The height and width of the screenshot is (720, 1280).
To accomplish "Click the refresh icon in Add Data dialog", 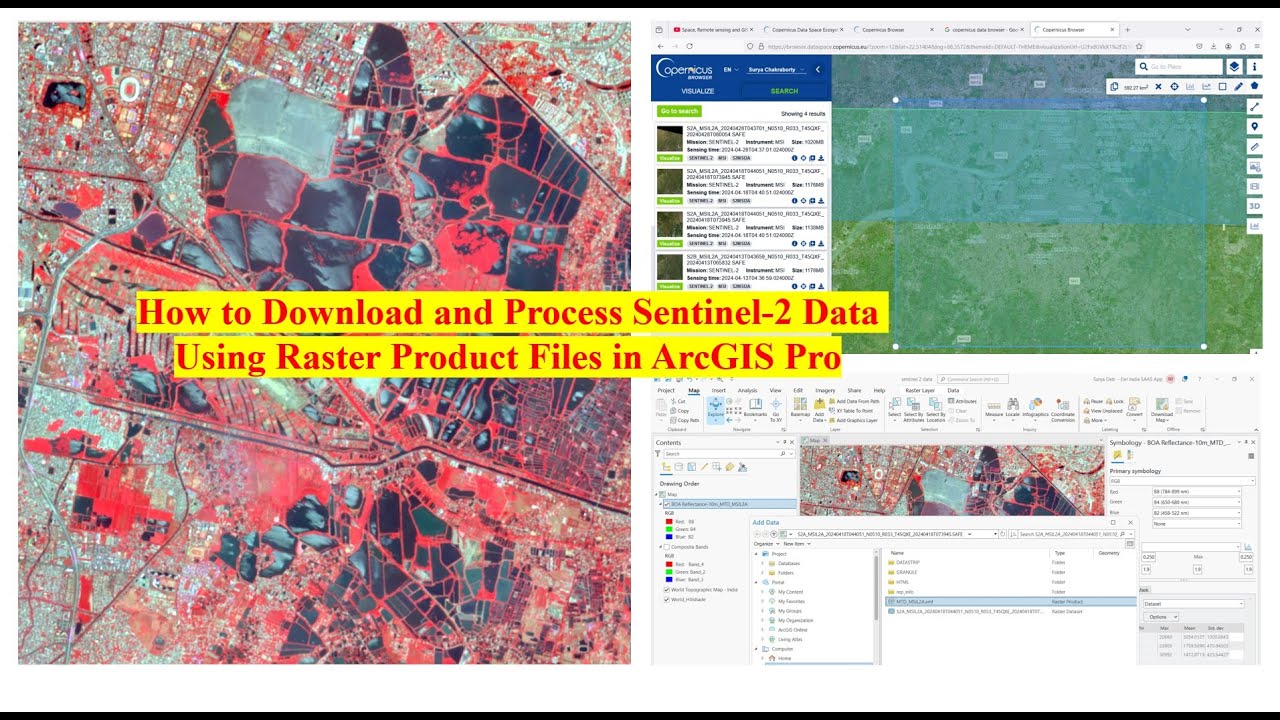I will point(1002,534).
